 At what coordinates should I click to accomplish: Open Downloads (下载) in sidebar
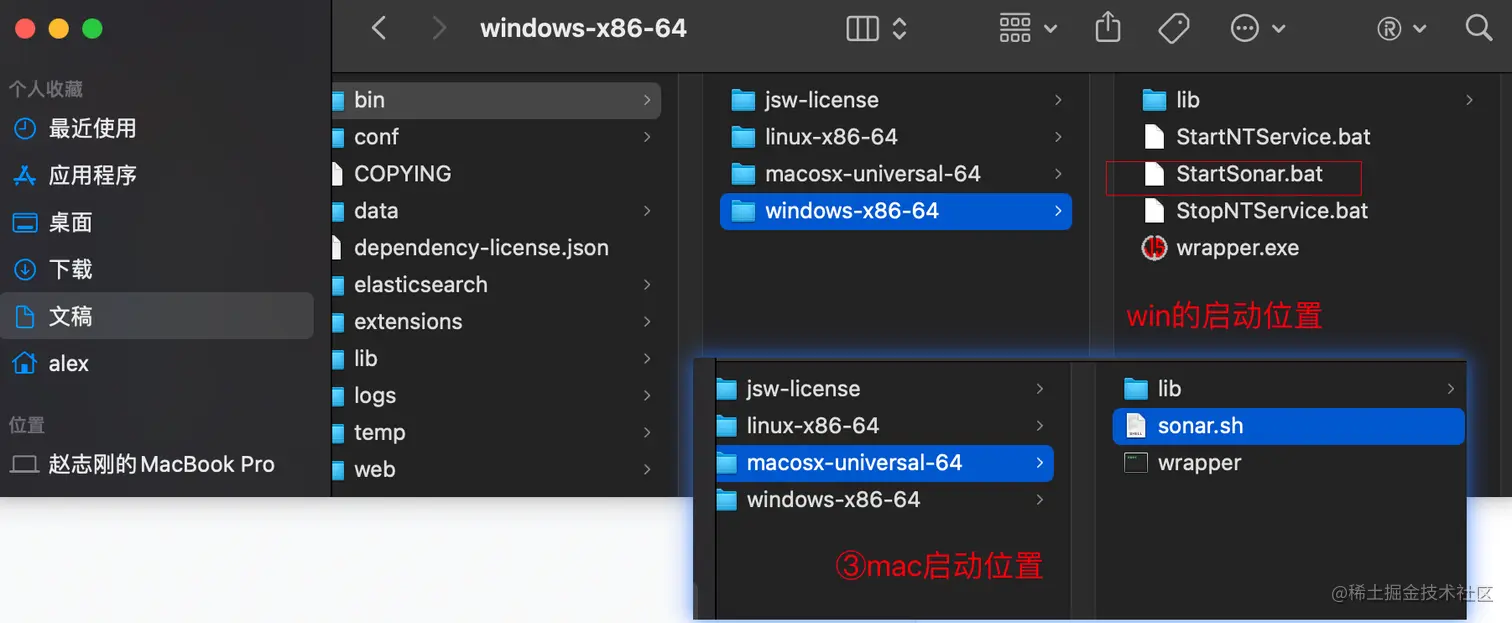[x=157, y=269]
